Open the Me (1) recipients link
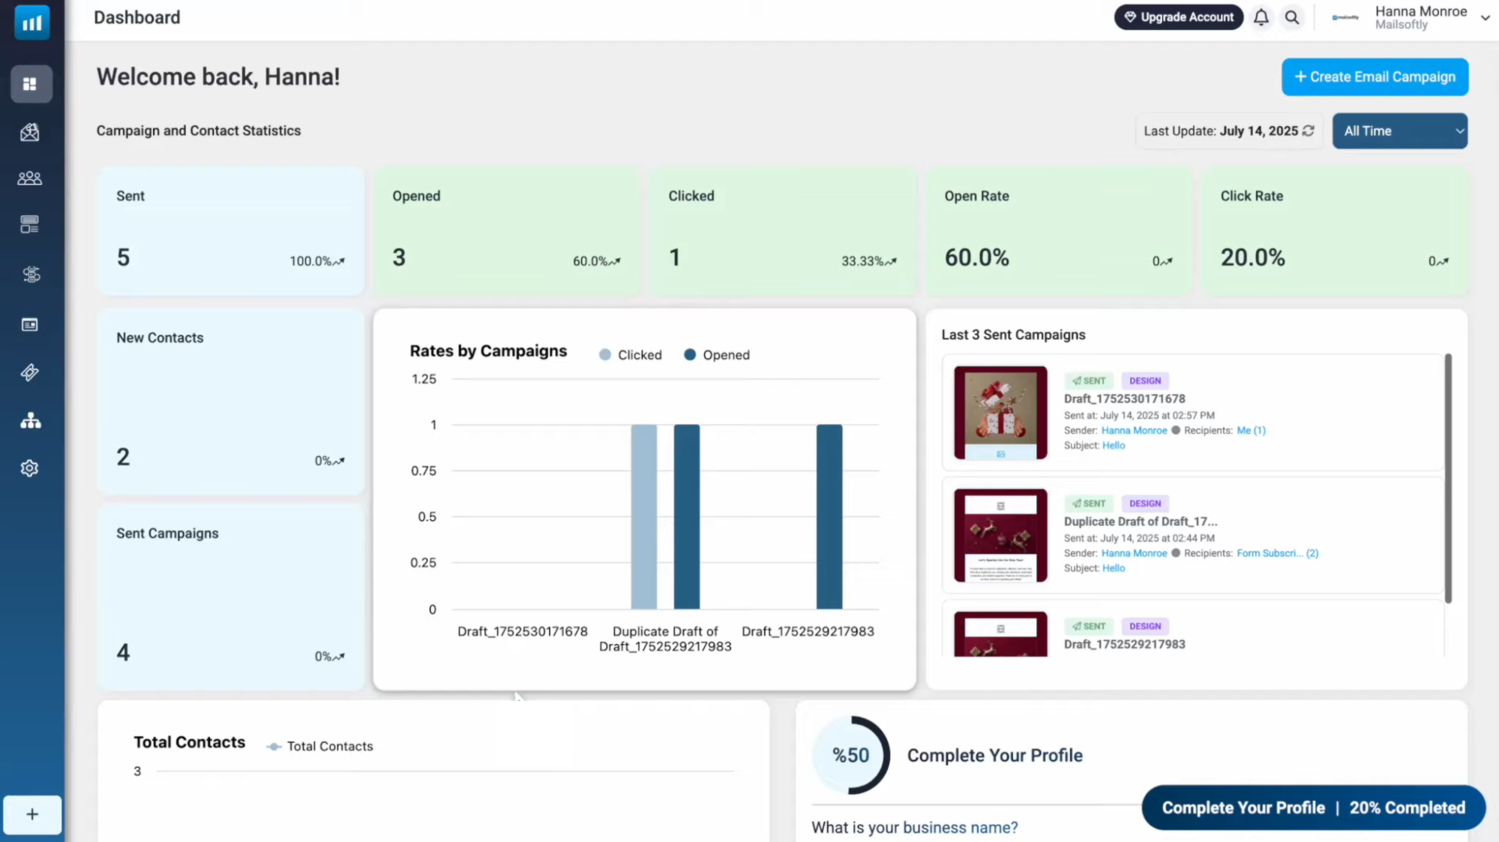Viewport: 1499px width, 842px height. [1250, 430]
